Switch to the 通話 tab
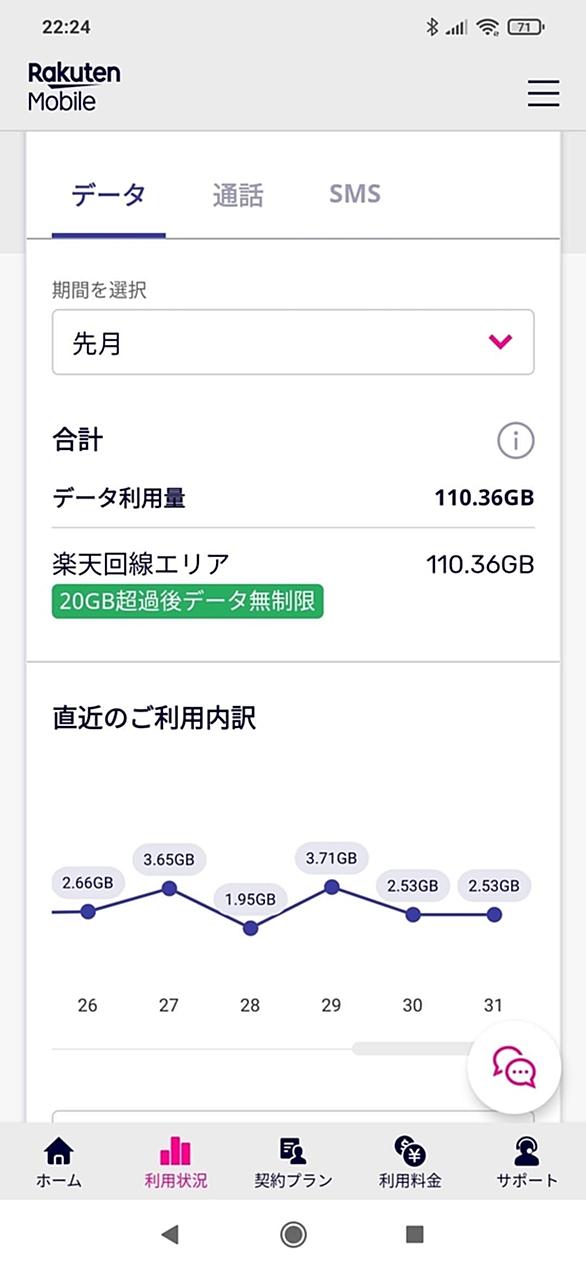The image size is (586, 1269). point(238,195)
